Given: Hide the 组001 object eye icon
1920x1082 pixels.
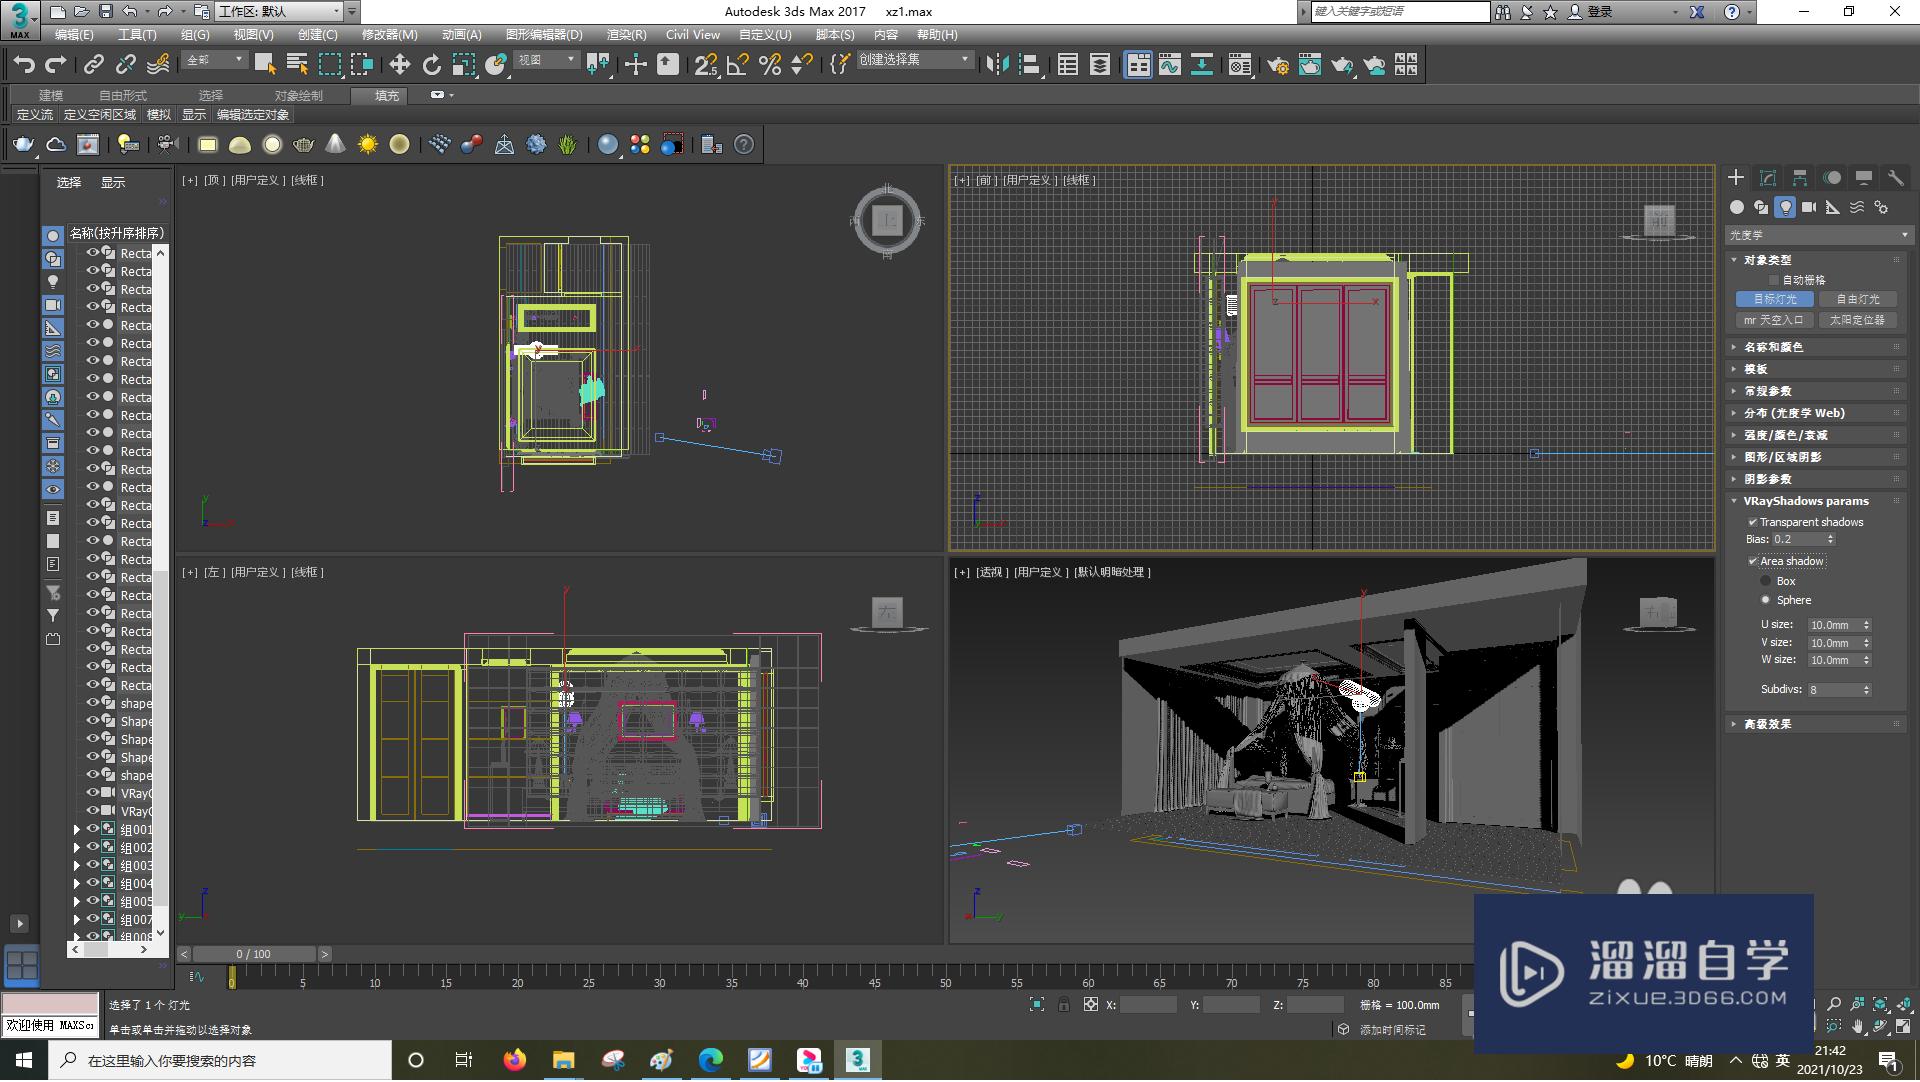Looking at the screenshot, I should pos(93,829).
